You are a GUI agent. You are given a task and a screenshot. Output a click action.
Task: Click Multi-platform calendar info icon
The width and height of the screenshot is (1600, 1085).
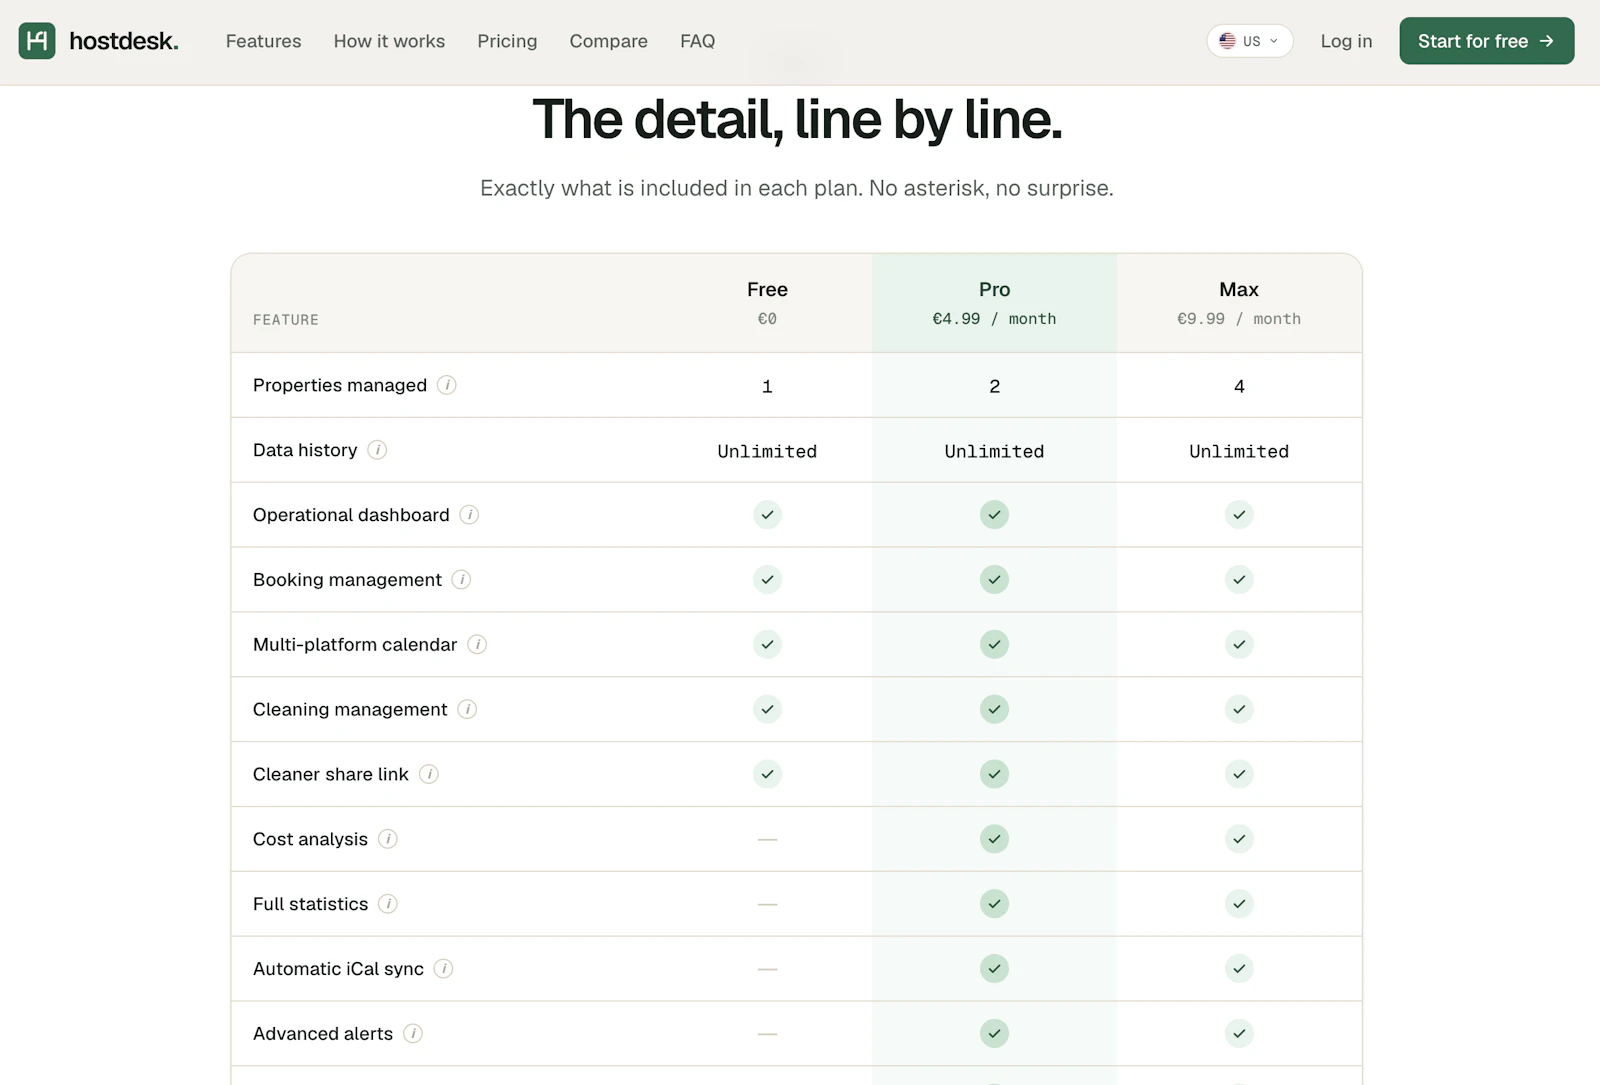click(x=477, y=645)
